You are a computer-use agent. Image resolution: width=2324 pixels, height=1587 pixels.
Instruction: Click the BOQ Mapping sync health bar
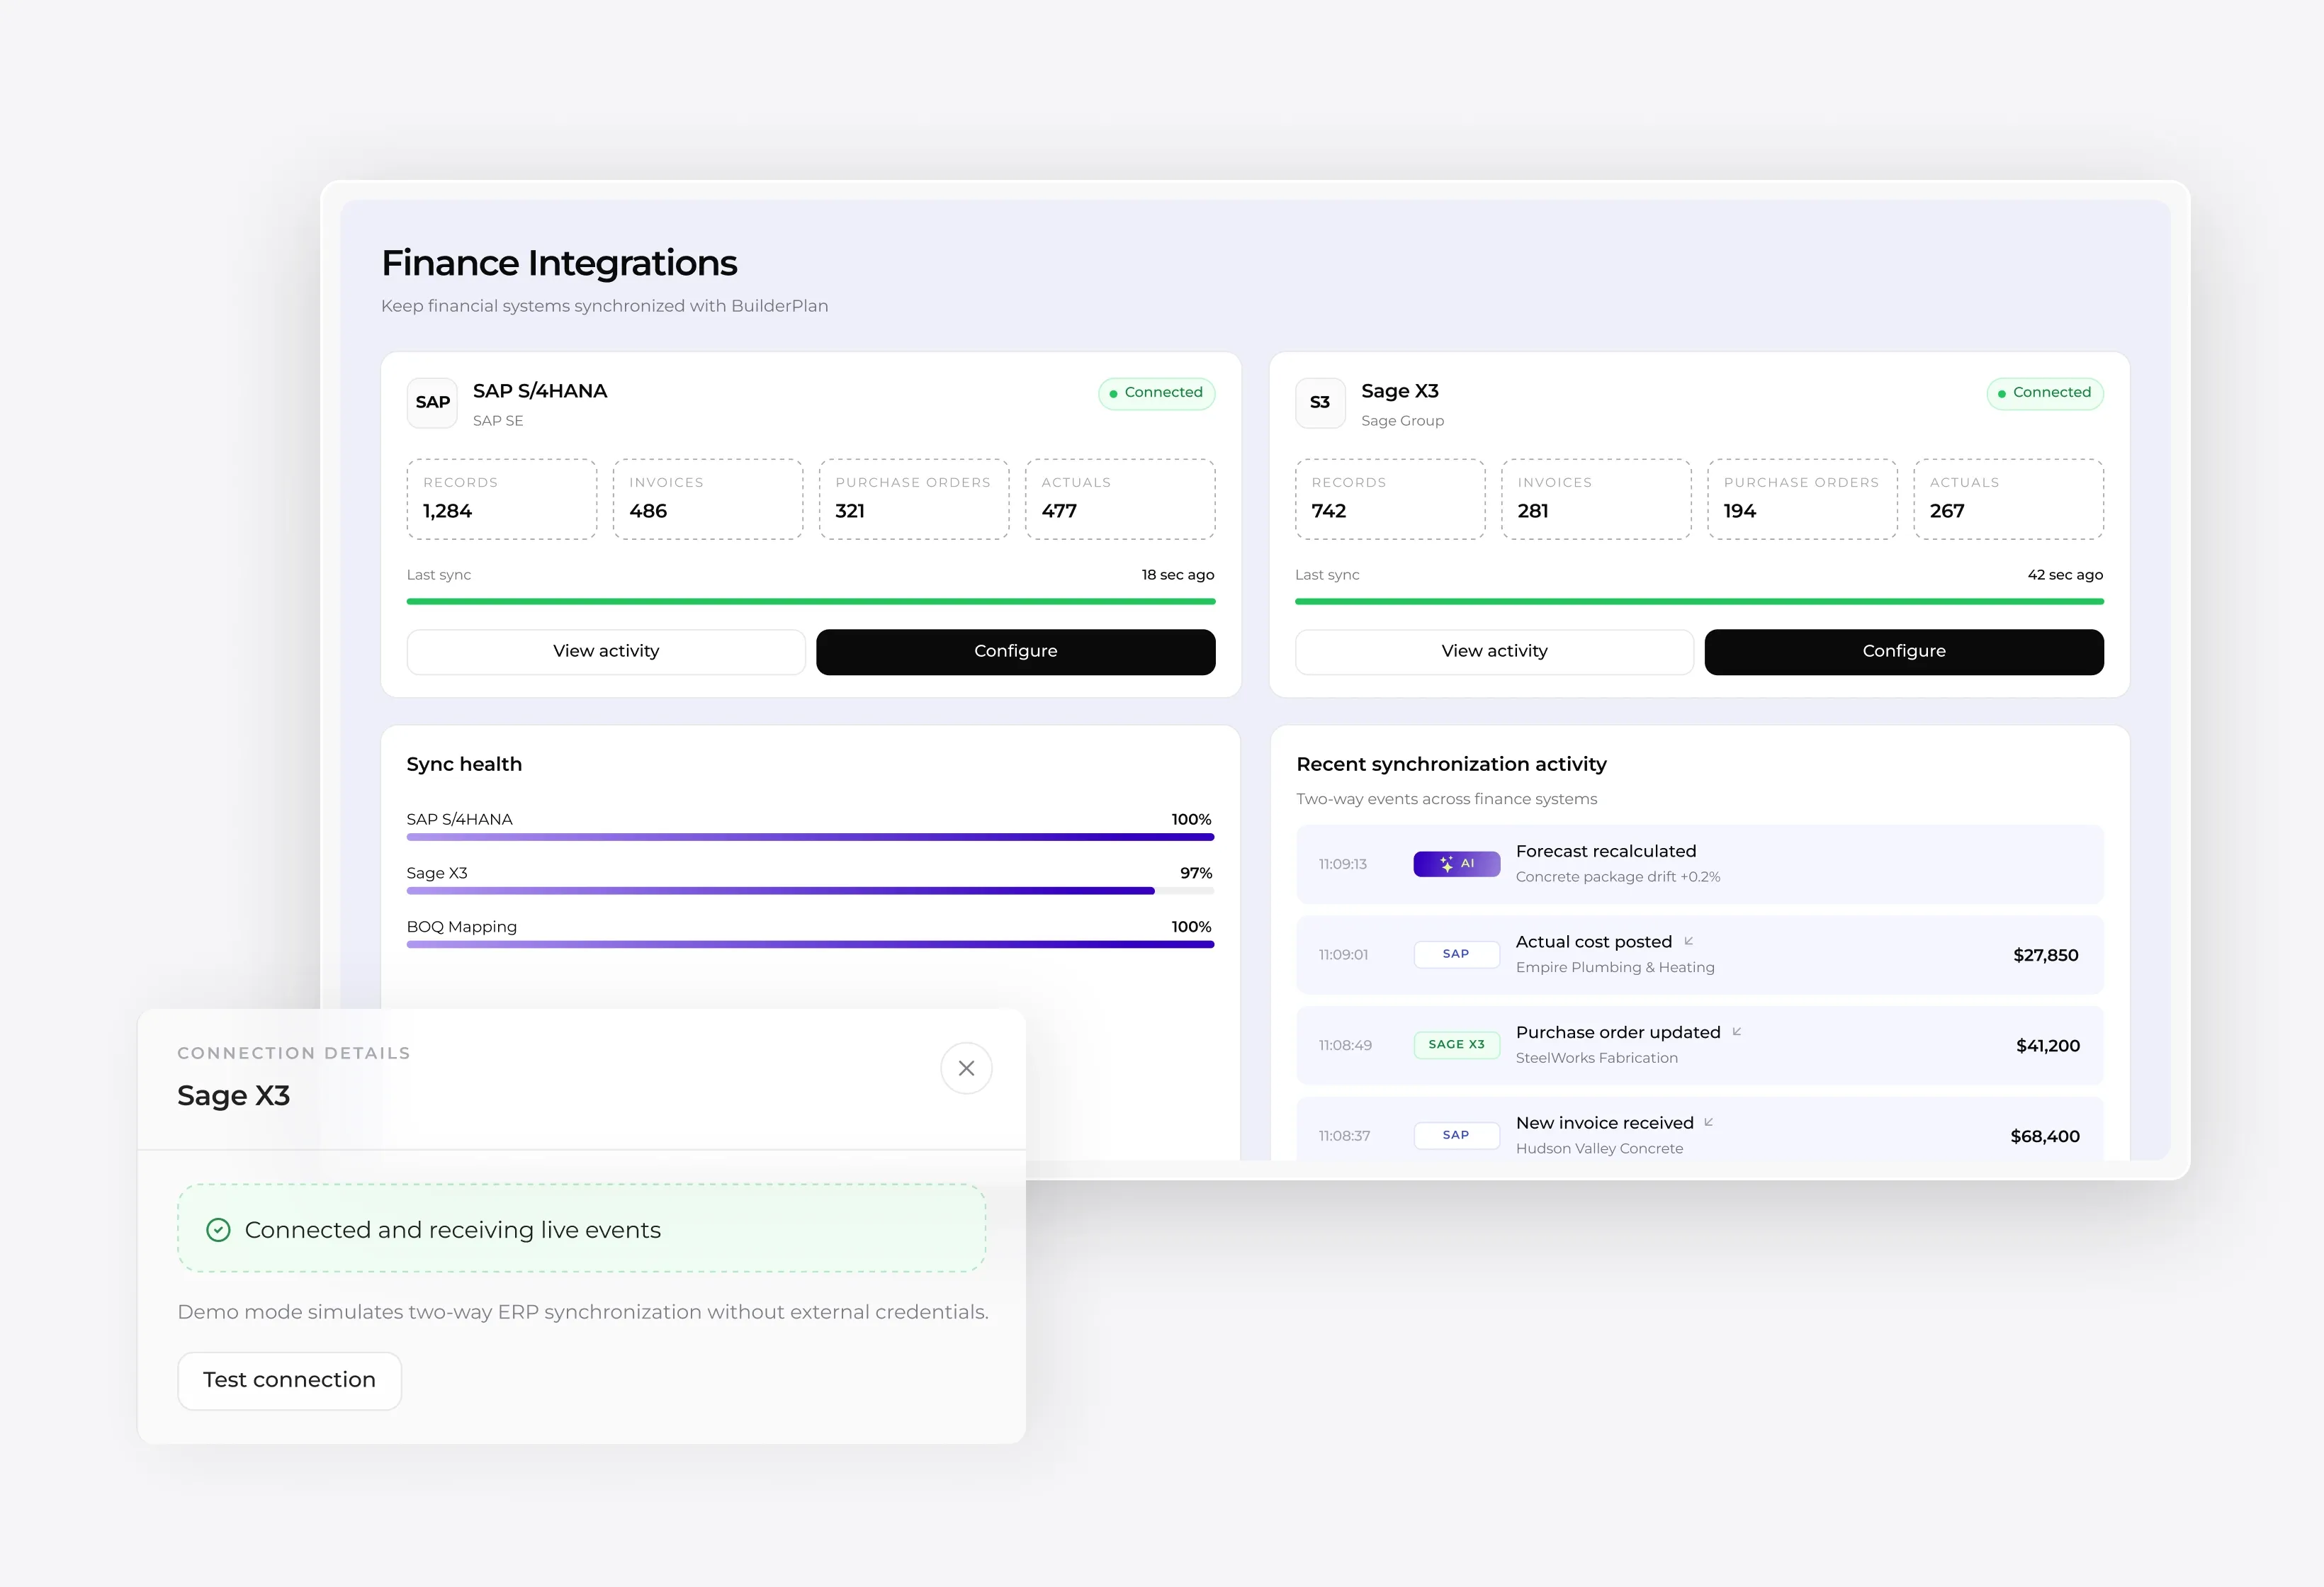click(810, 945)
